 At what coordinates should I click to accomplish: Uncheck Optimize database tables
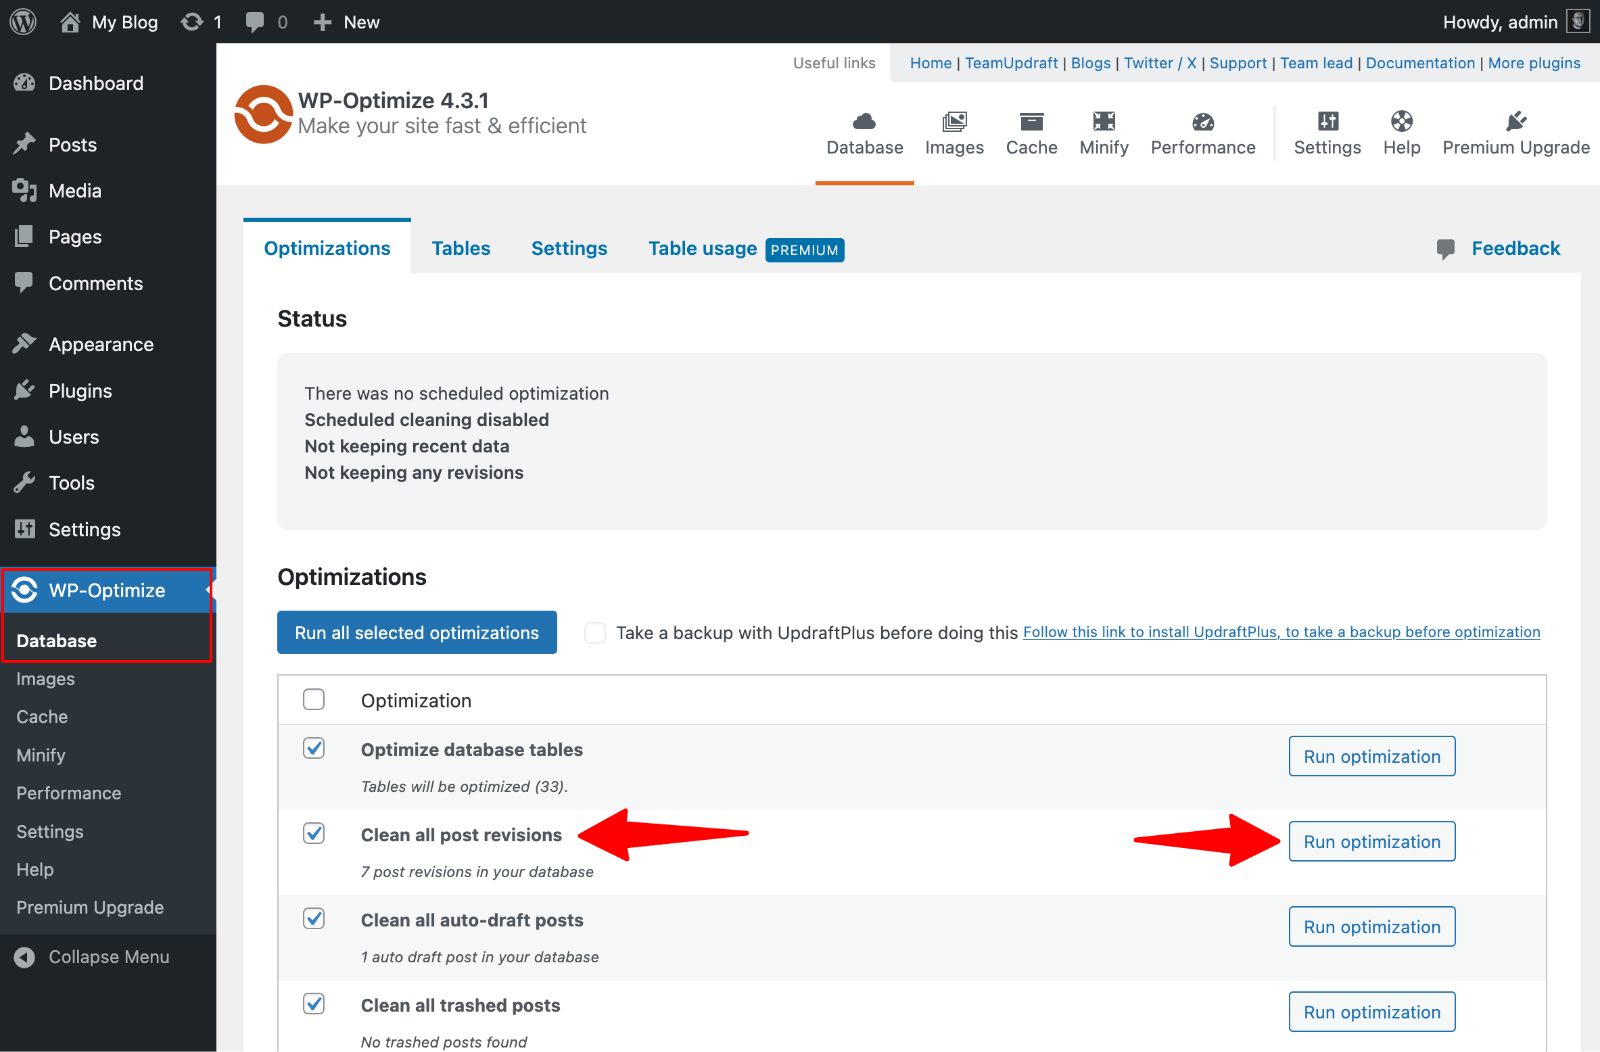coord(314,748)
